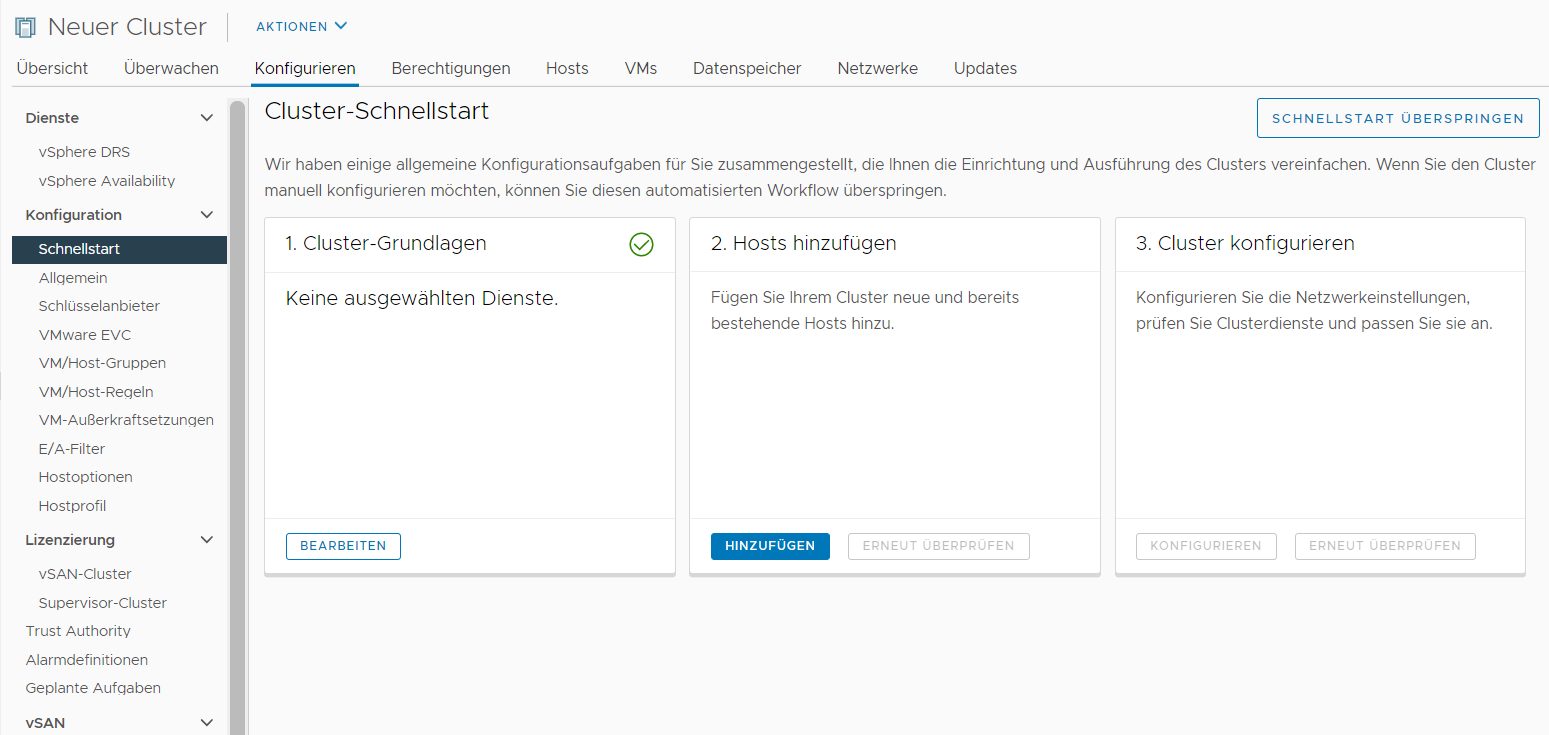Select Hostoptionen in sidebar
This screenshot has width=1549, height=735.
coord(86,477)
